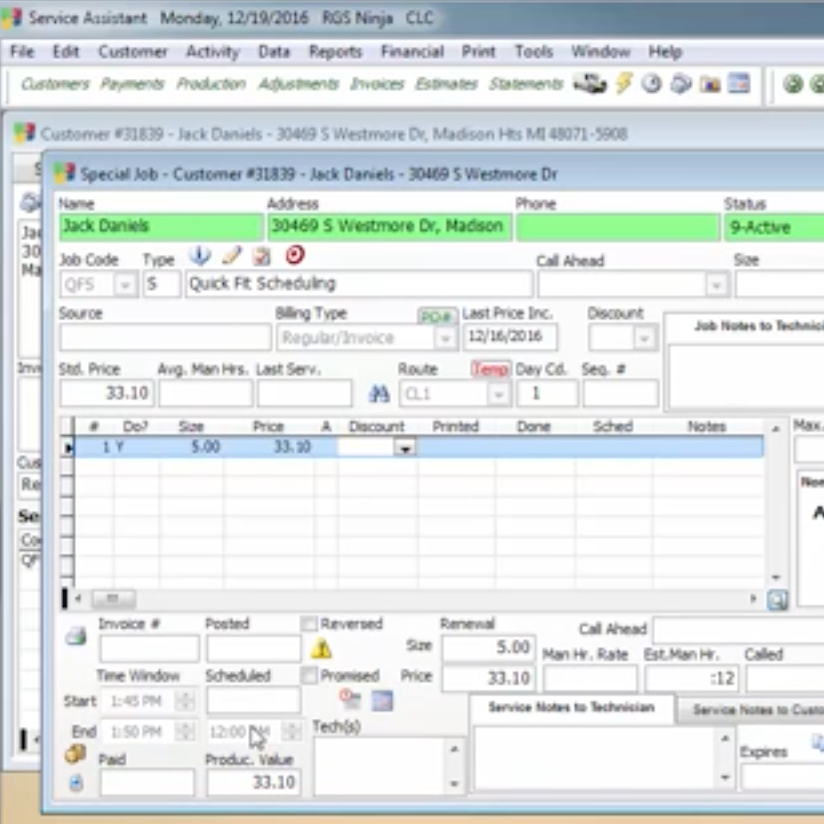This screenshot has height=824, width=824.
Task: Switch to Service Notes to Technician tab
Action: pyautogui.click(x=571, y=708)
